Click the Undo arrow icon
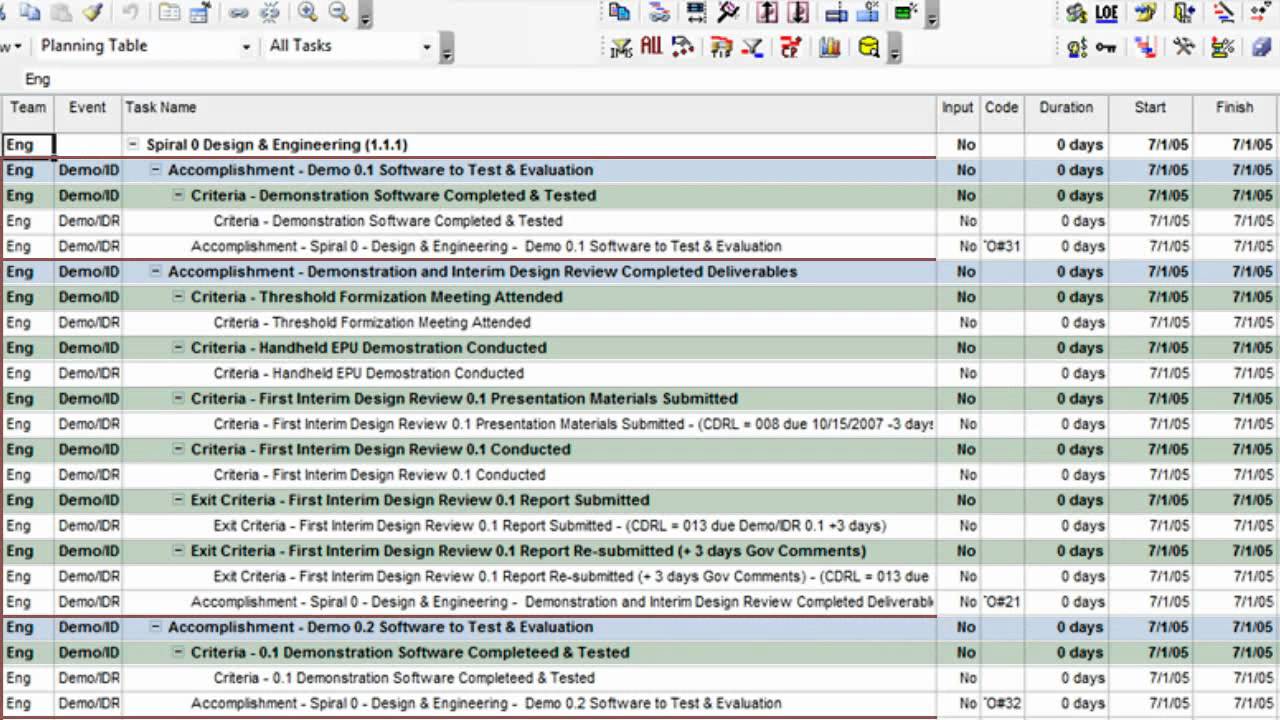 (130, 12)
